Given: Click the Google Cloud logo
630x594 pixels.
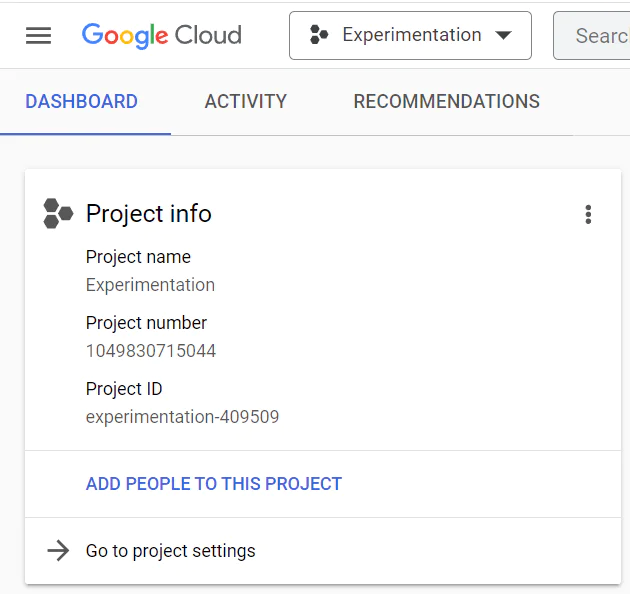Looking at the screenshot, I should [162, 35].
